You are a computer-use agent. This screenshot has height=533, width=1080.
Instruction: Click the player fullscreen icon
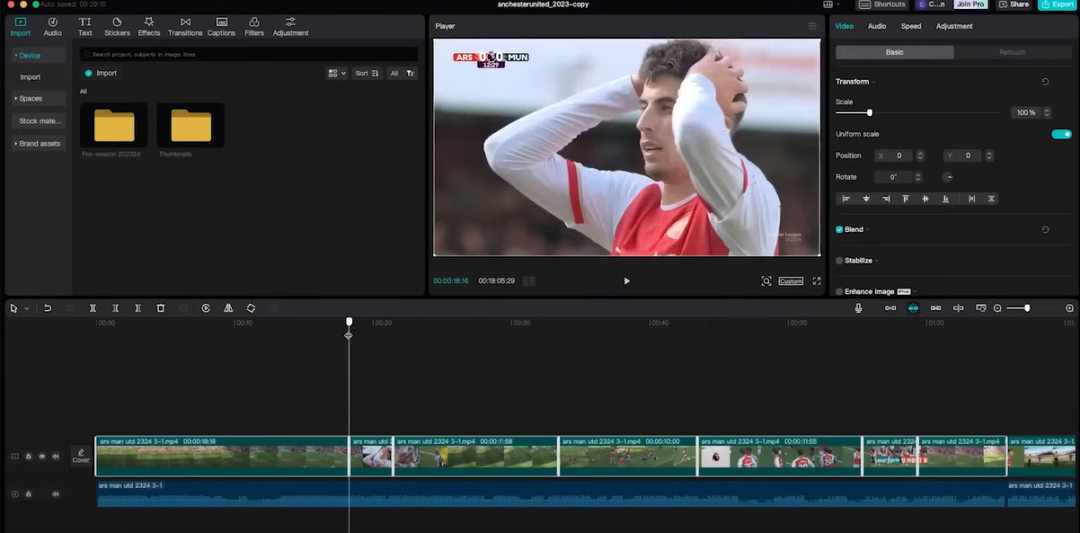pos(817,281)
